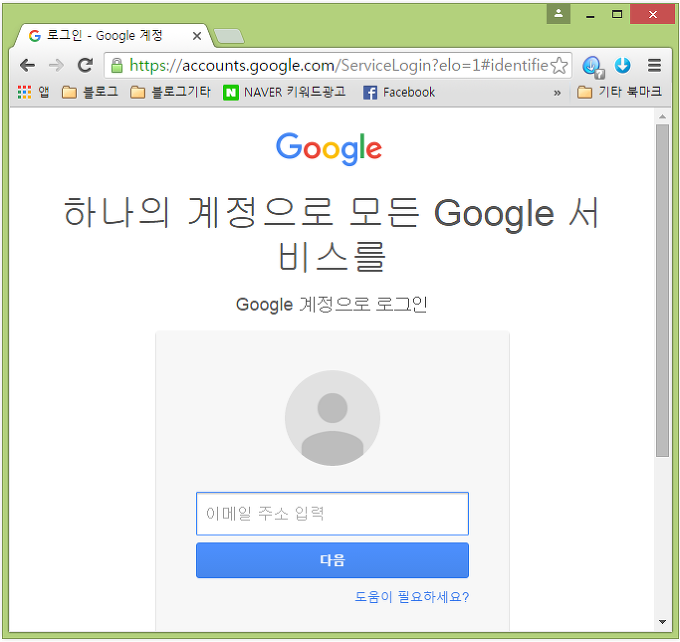
Task: Open the Chrome hamburger menu
Action: pos(654,66)
